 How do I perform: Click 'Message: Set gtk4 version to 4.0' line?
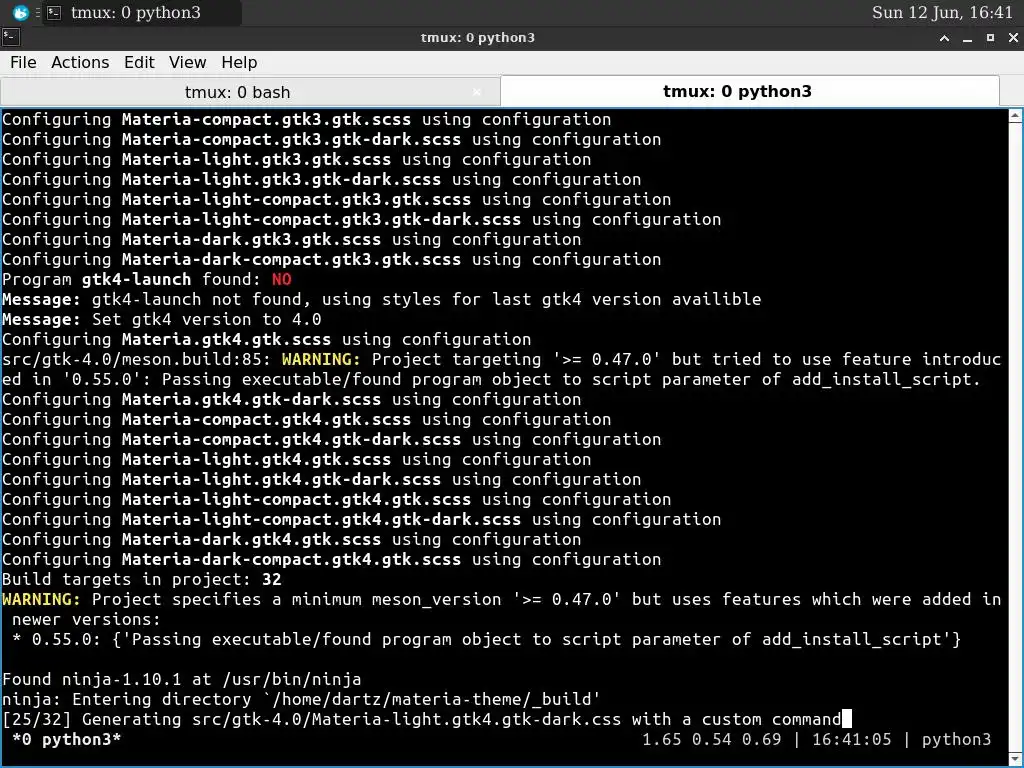click(x=161, y=319)
